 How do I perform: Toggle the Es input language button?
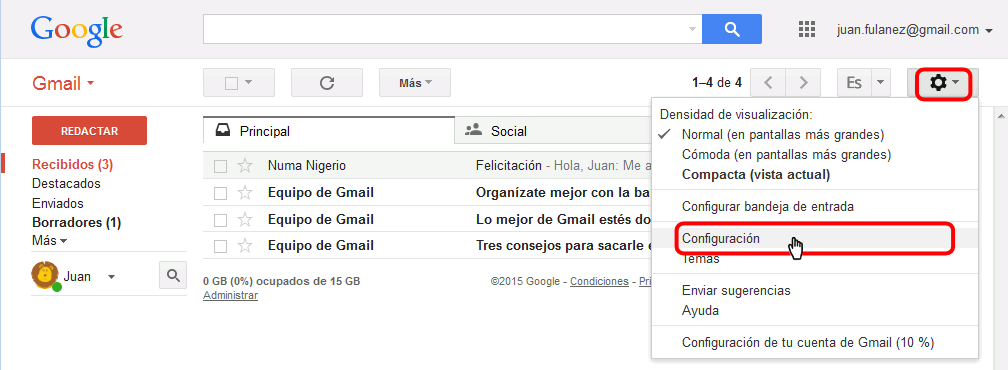(x=854, y=83)
